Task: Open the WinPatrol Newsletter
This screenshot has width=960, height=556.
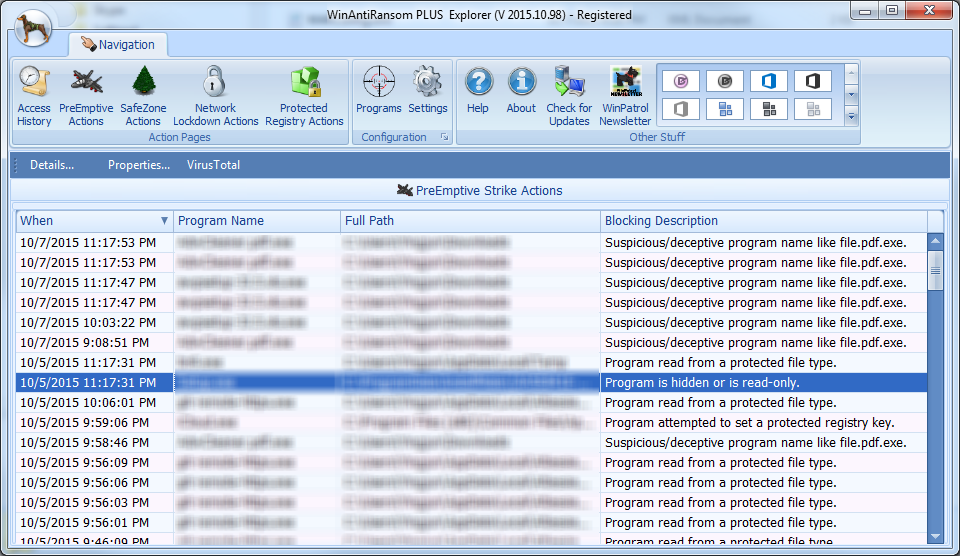Action: pos(625,97)
